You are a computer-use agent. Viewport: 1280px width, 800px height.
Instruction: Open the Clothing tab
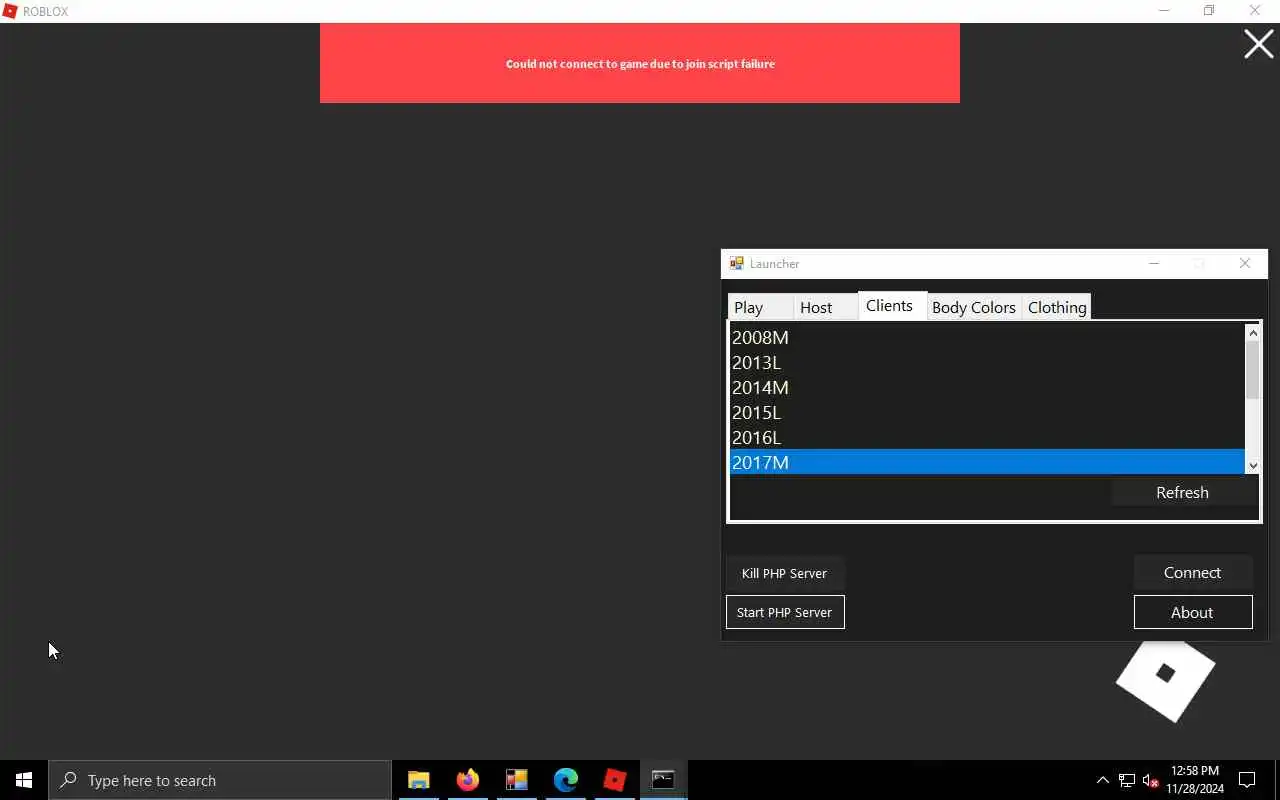(x=1057, y=307)
